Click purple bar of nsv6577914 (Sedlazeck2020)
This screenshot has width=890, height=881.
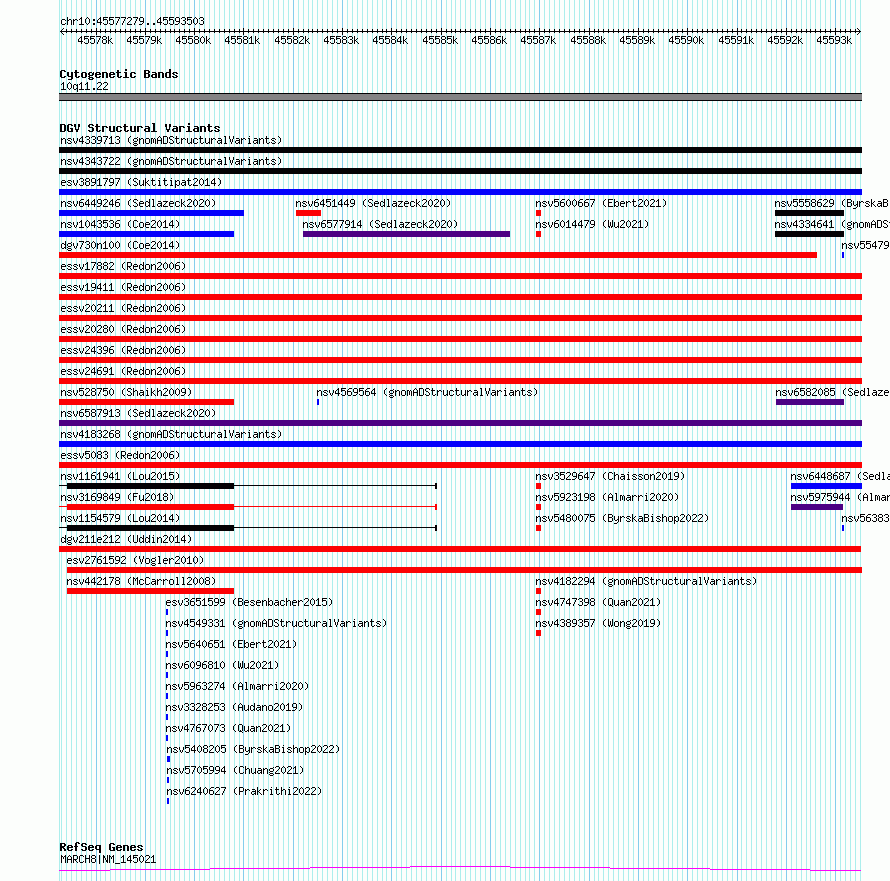(x=406, y=234)
